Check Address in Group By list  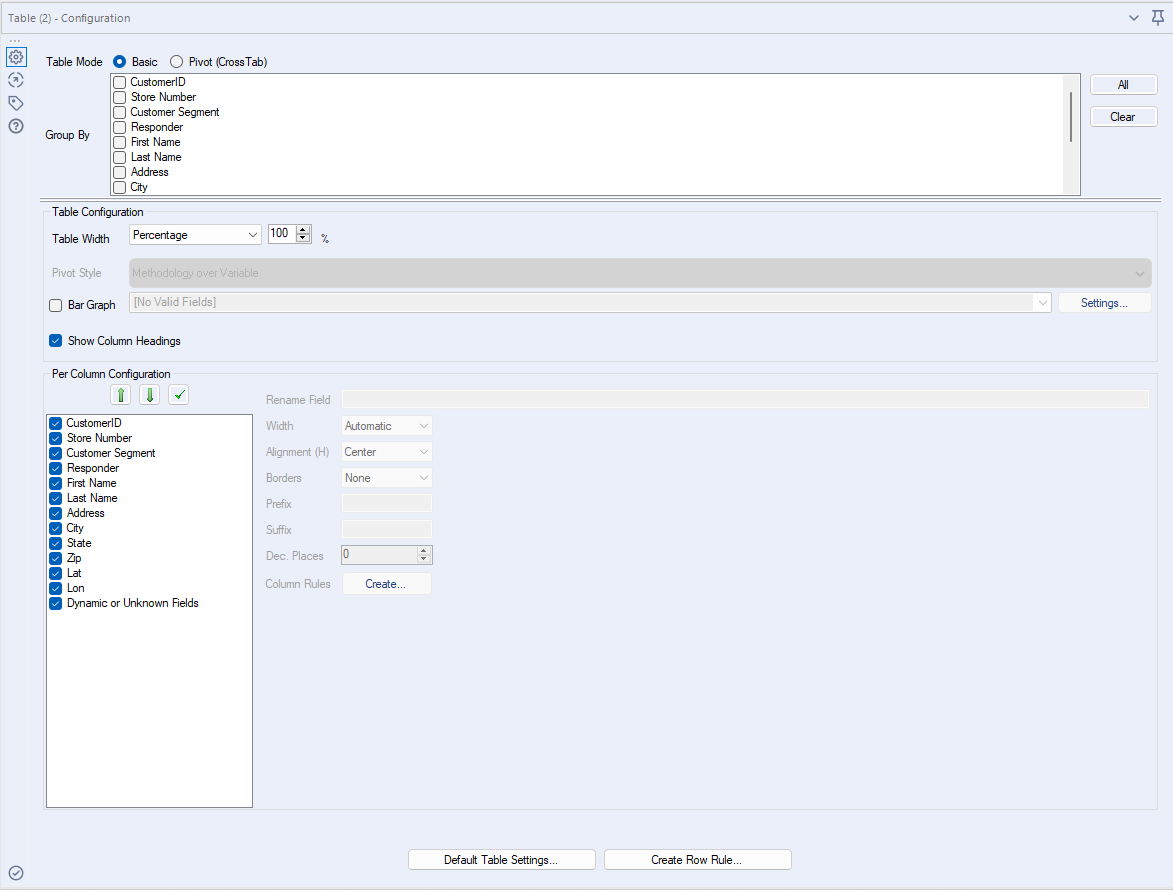(120, 172)
